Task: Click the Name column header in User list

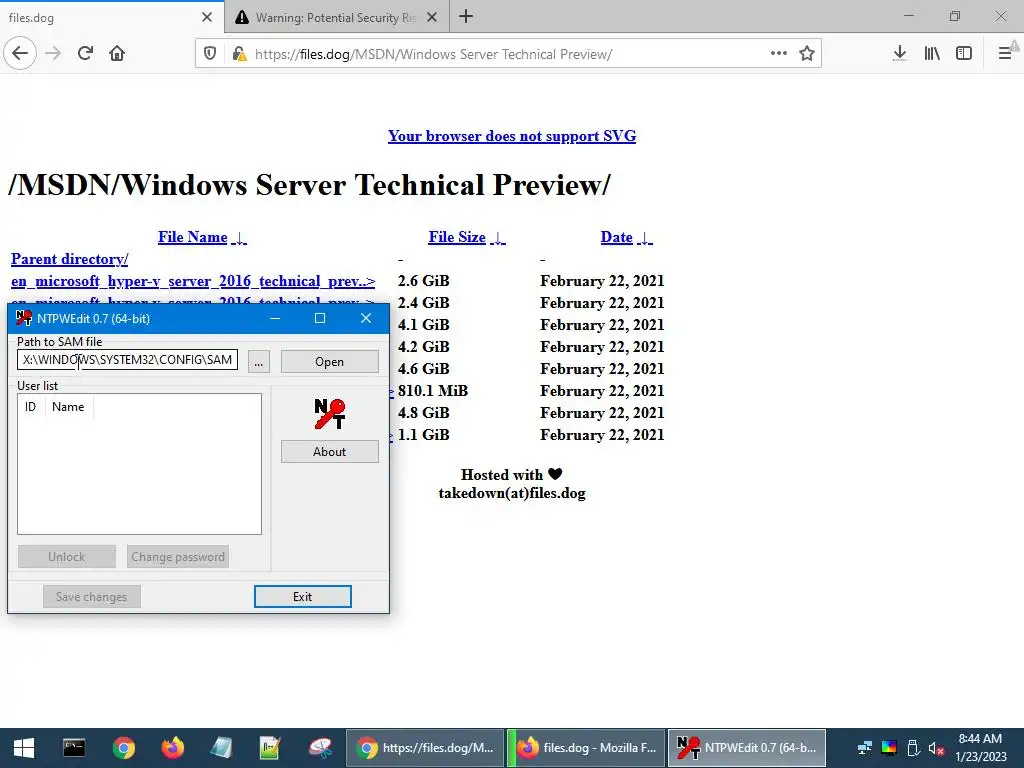Action: click(x=69, y=406)
